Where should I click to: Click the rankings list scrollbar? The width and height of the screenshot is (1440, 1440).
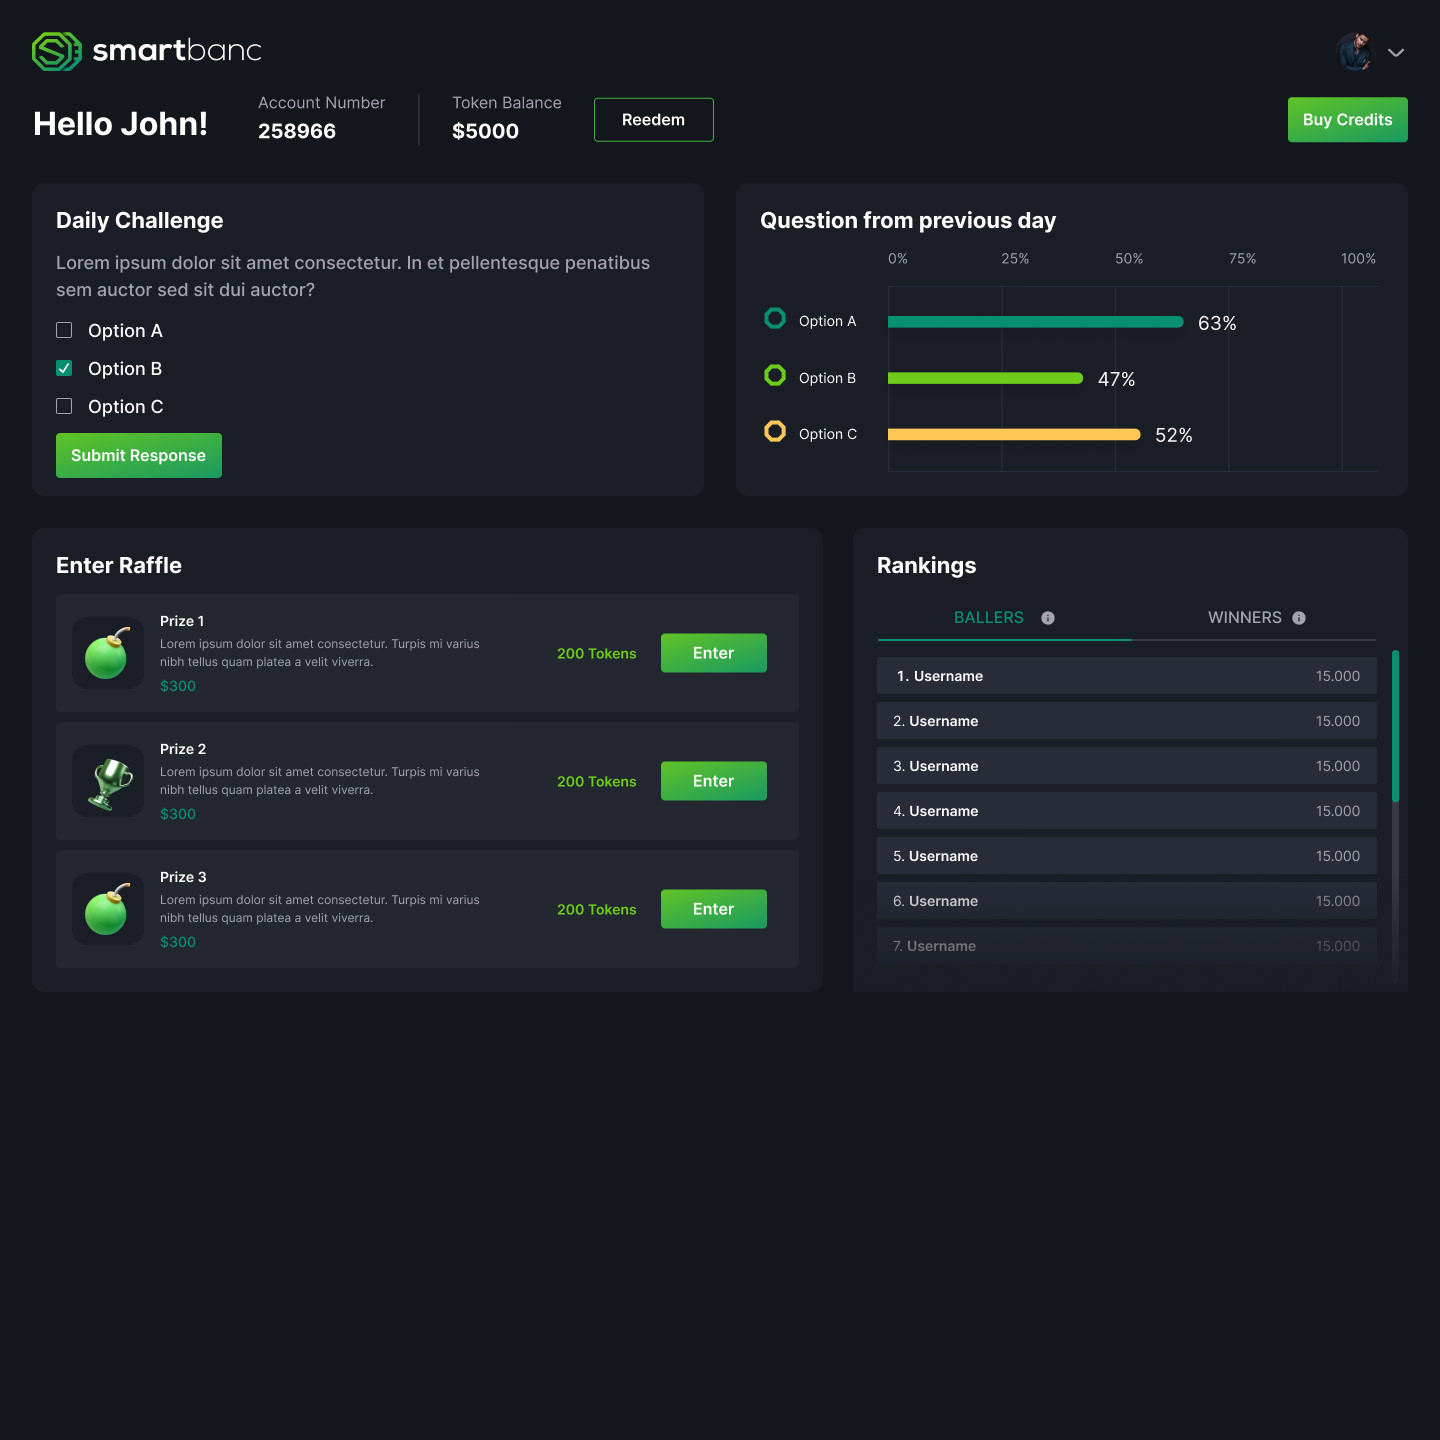[1395, 726]
